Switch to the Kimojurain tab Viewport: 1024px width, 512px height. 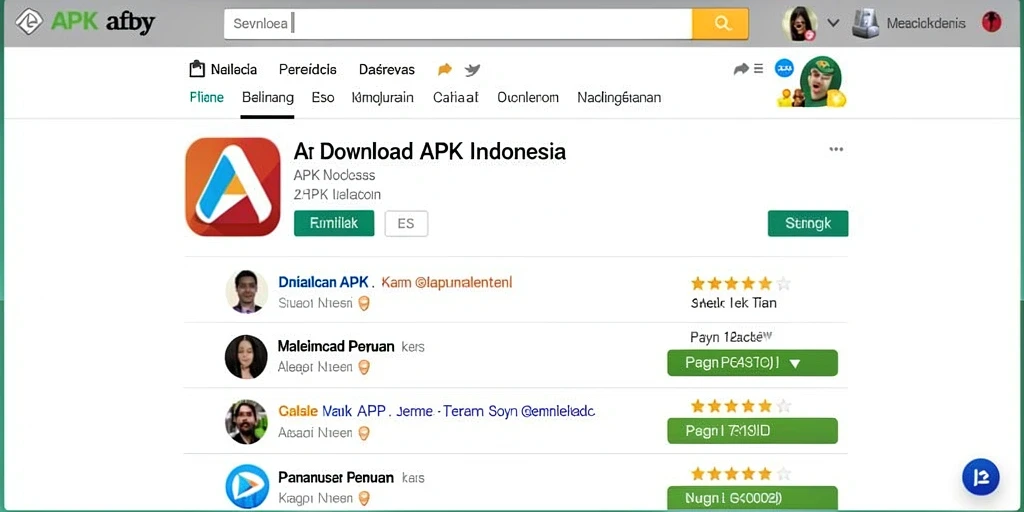tap(383, 98)
